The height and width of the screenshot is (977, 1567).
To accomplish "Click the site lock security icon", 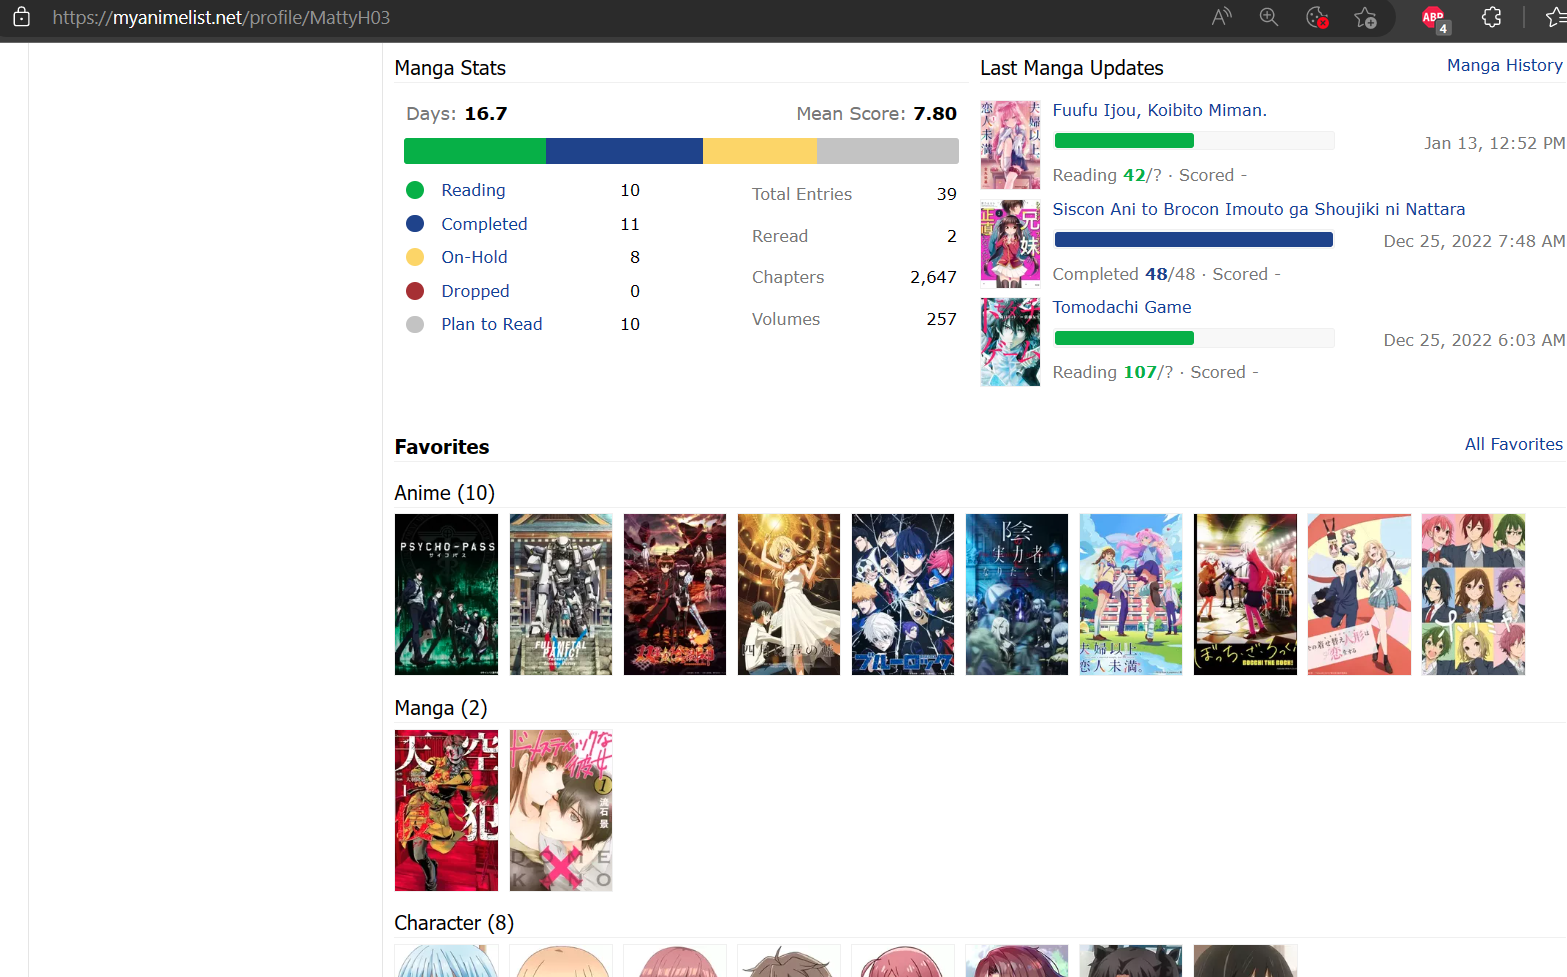I will coord(21,17).
